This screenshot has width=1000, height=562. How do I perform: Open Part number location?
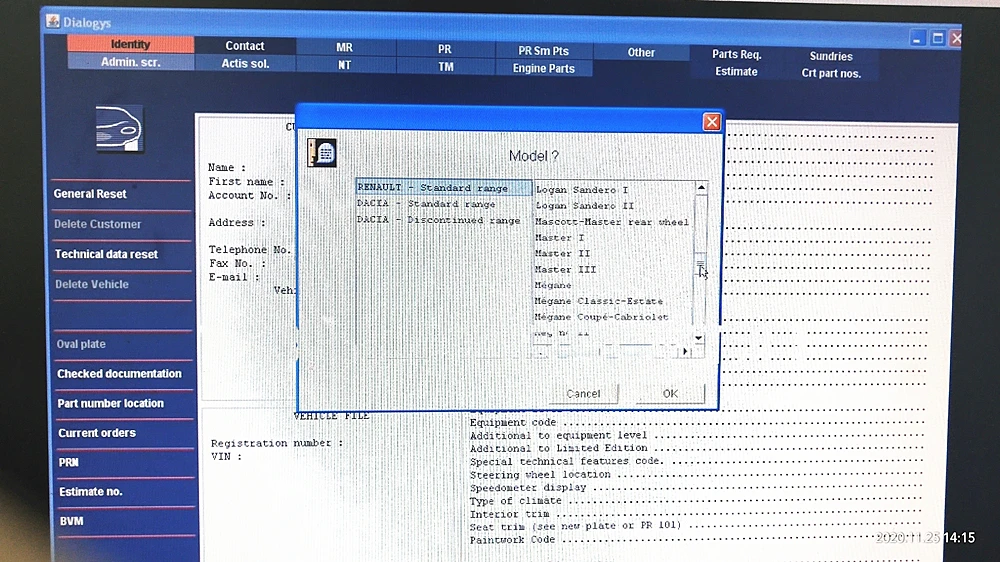pyautogui.click(x=110, y=403)
